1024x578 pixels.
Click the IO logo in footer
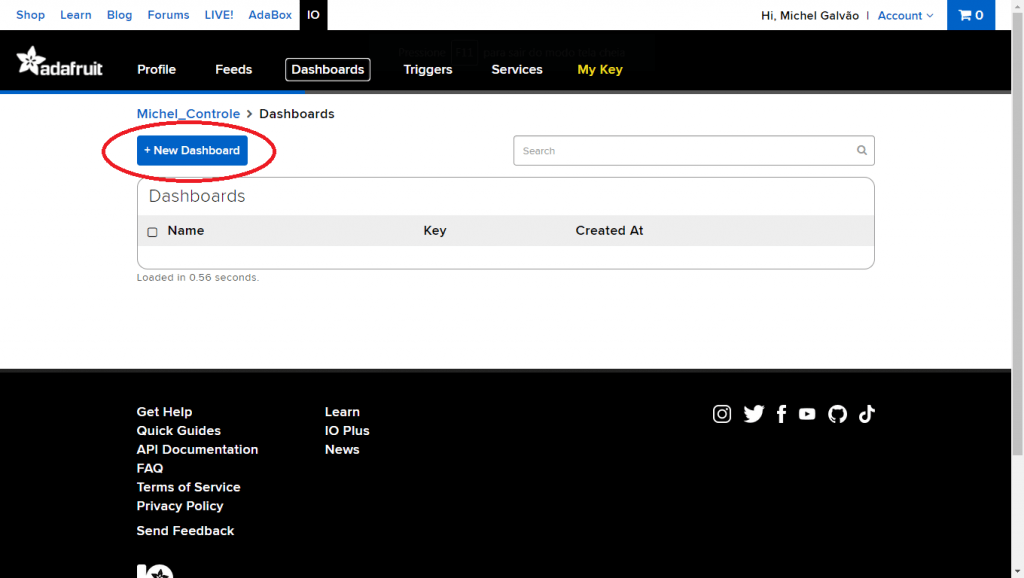[x=155, y=571]
